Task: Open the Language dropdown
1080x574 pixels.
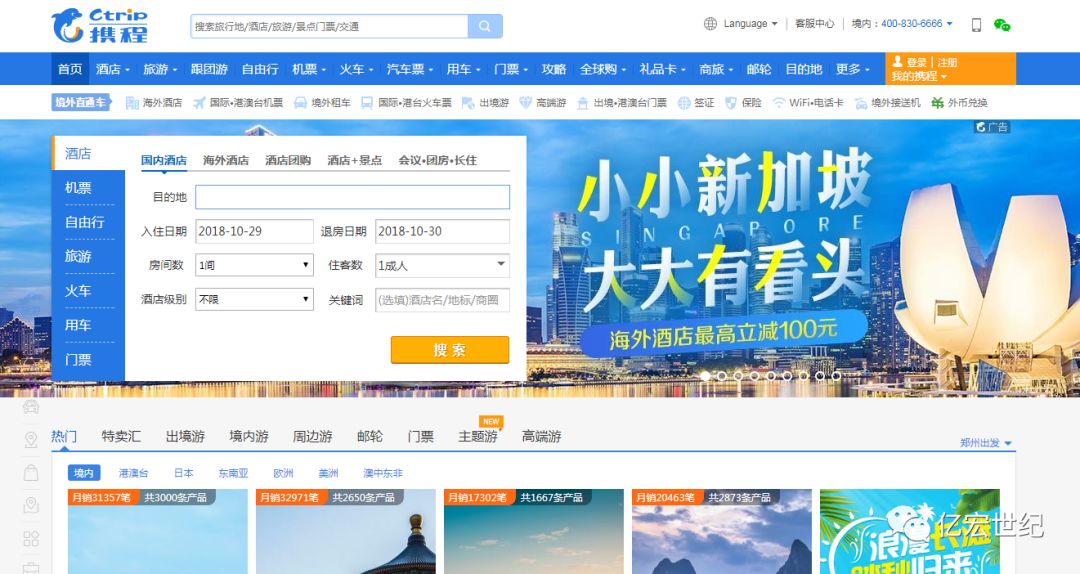Action: click(x=750, y=23)
